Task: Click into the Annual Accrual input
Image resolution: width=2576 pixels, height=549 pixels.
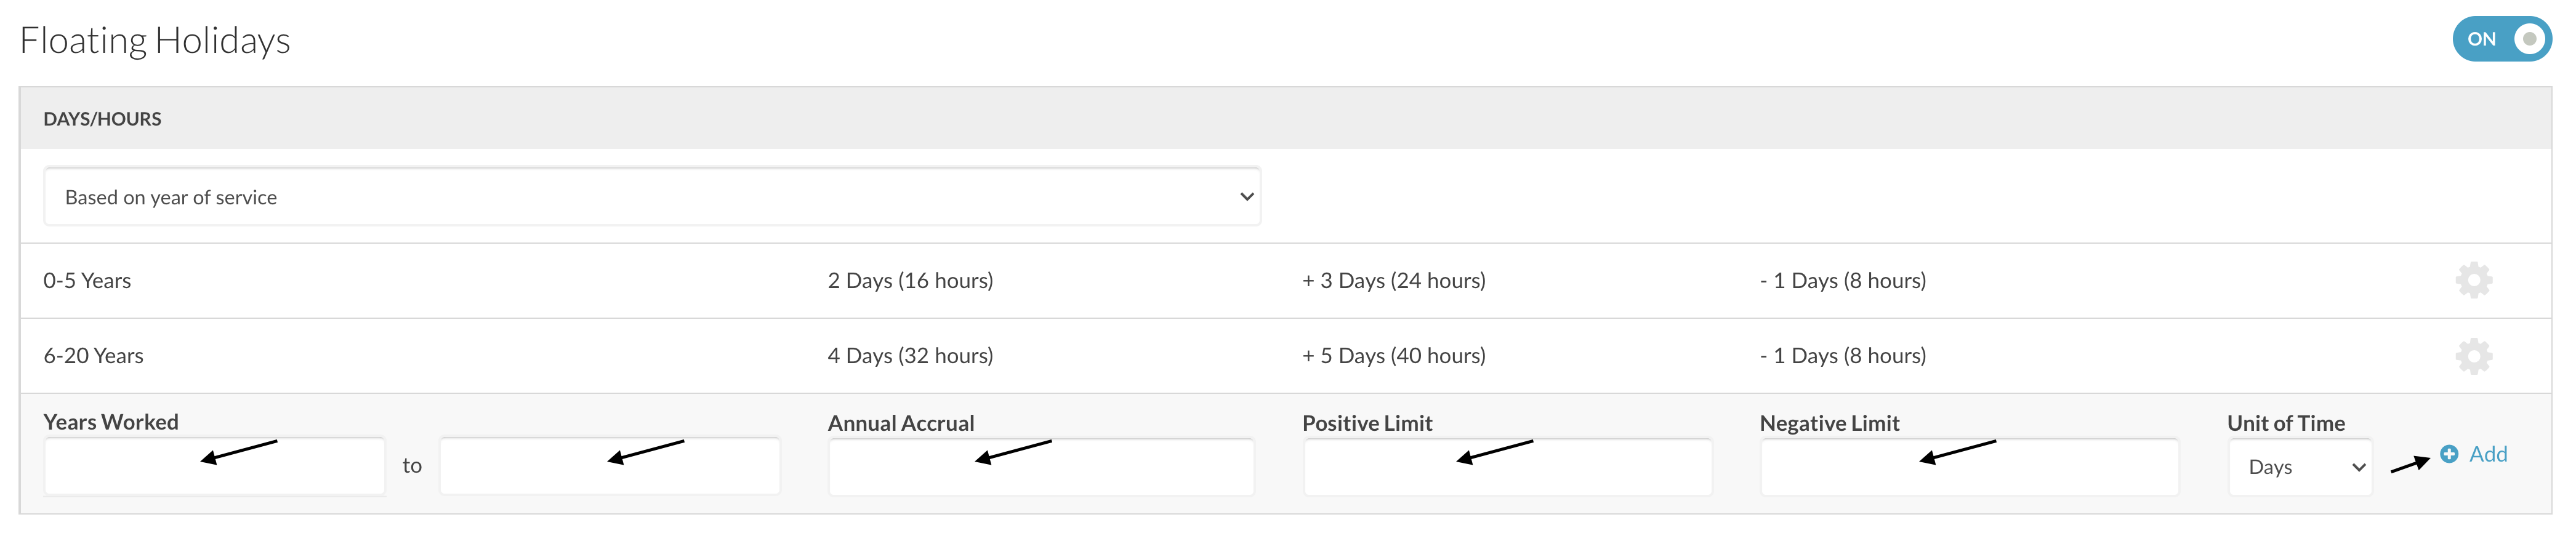Action: 1041,467
